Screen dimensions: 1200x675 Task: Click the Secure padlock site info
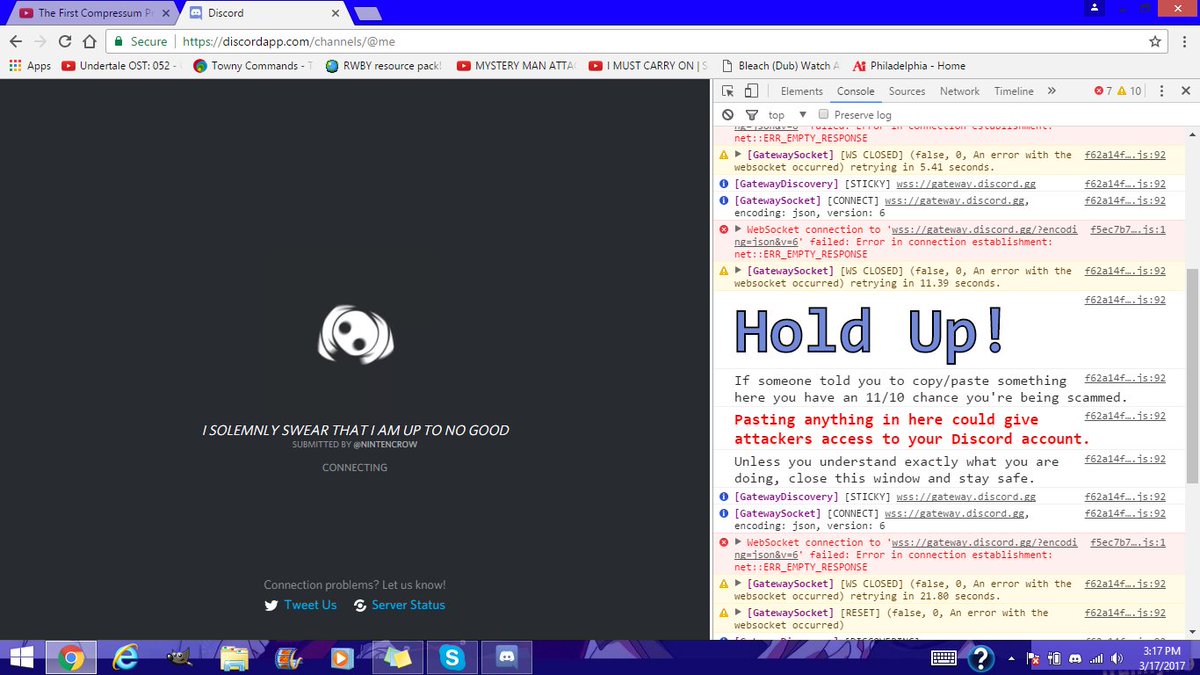click(x=140, y=42)
